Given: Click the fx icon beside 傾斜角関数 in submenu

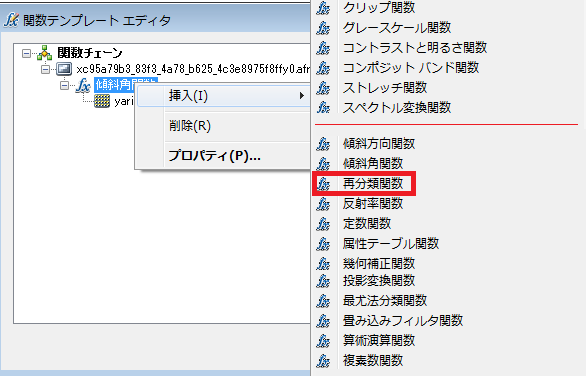Looking at the screenshot, I should pyautogui.click(x=323, y=164).
